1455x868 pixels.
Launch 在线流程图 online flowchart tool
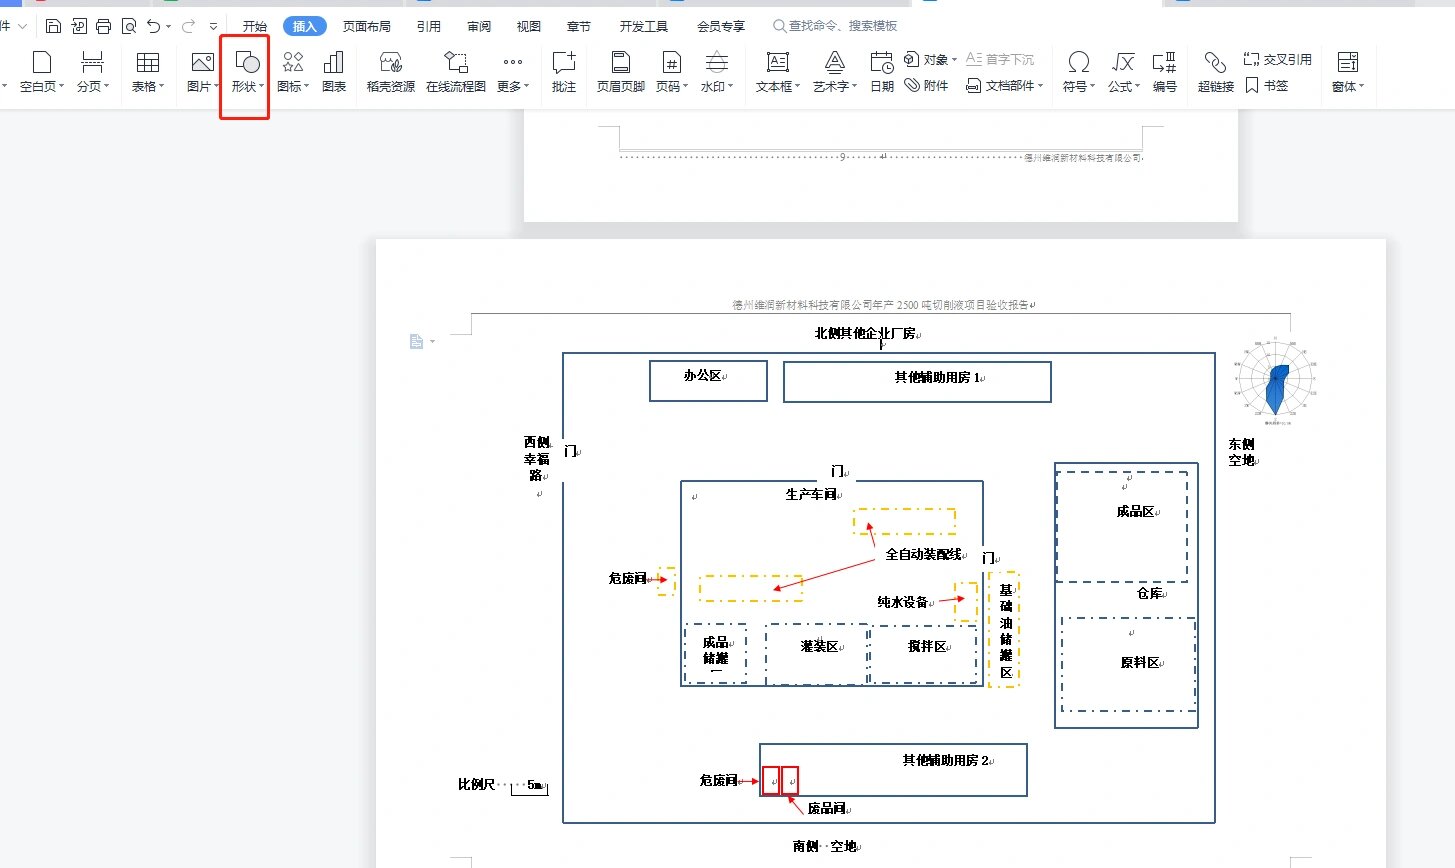click(x=456, y=71)
